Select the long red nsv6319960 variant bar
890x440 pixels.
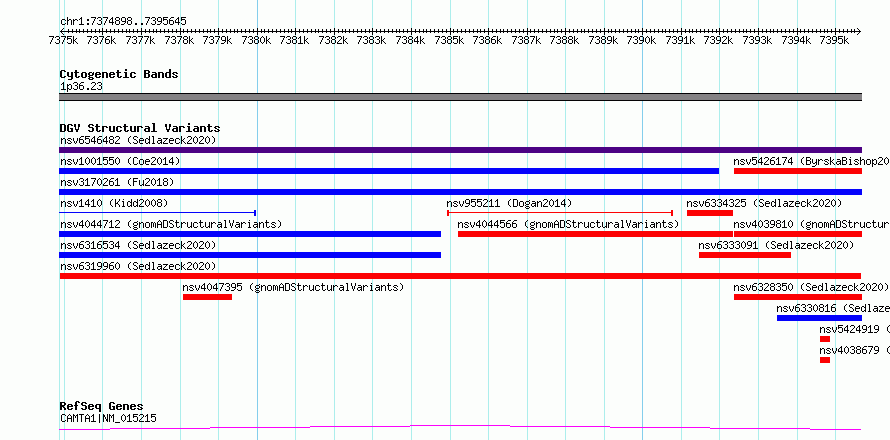[x=460, y=276]
